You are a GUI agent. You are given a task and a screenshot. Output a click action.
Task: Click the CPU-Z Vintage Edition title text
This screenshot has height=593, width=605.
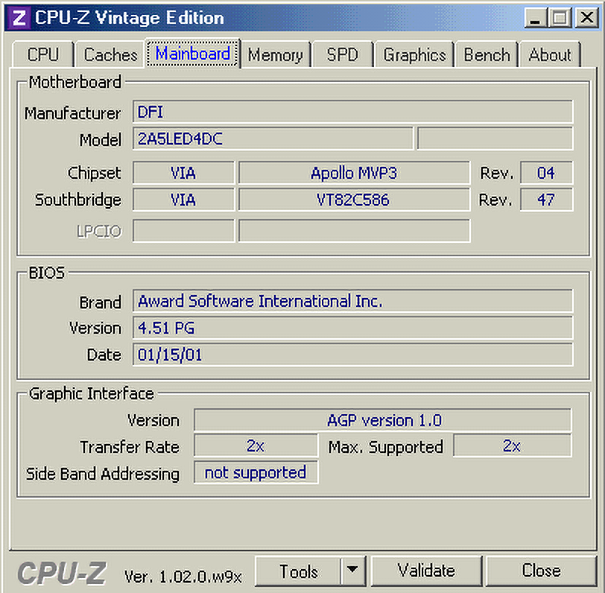pos(129,18)
